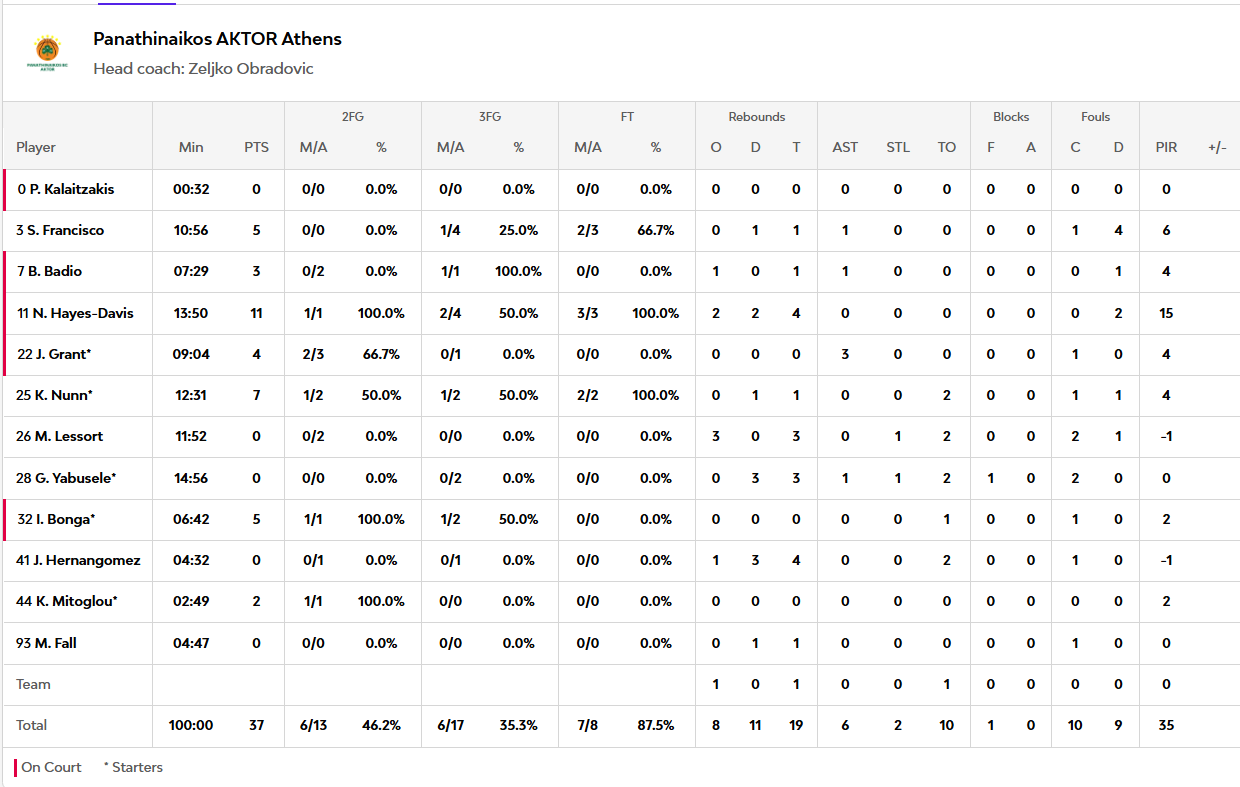
Task: Click the PIR column header
Action: tap(1166, 147)
